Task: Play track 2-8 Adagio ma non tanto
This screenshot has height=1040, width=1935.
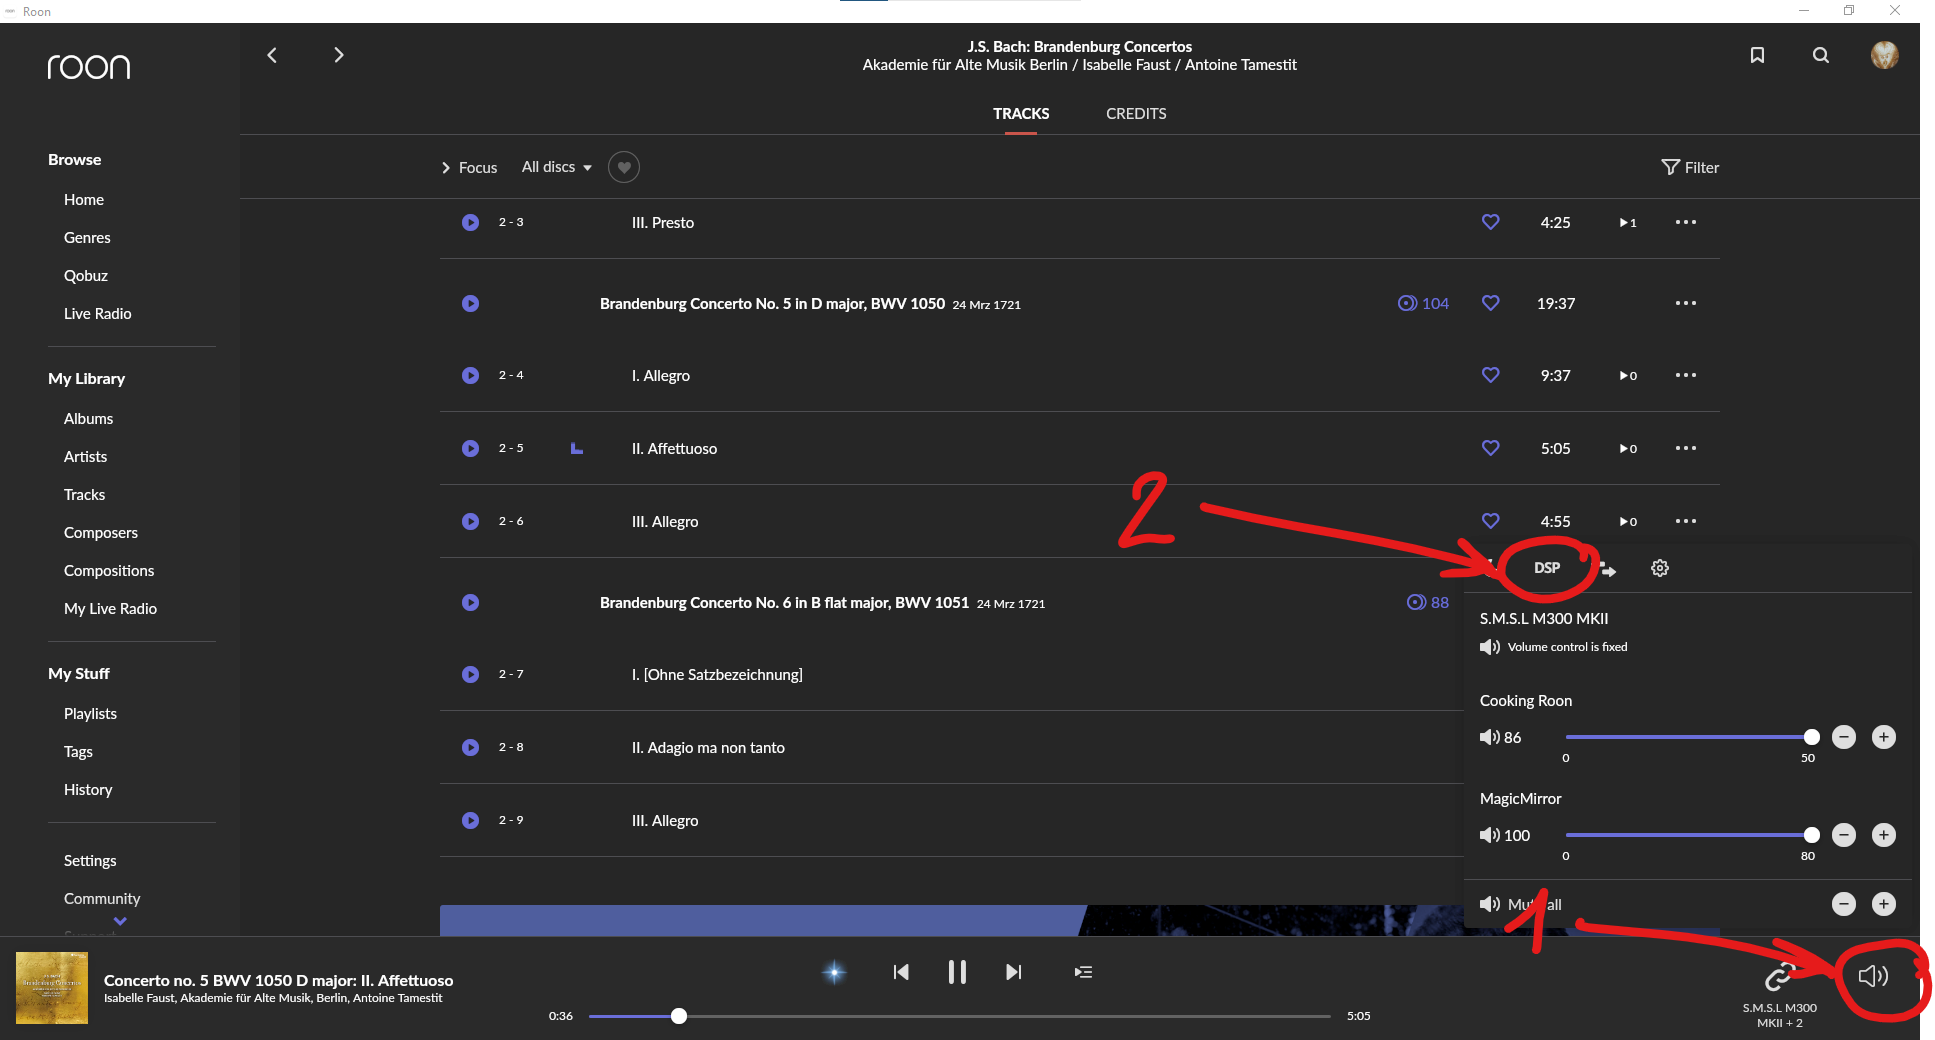Action: point(470,747)
